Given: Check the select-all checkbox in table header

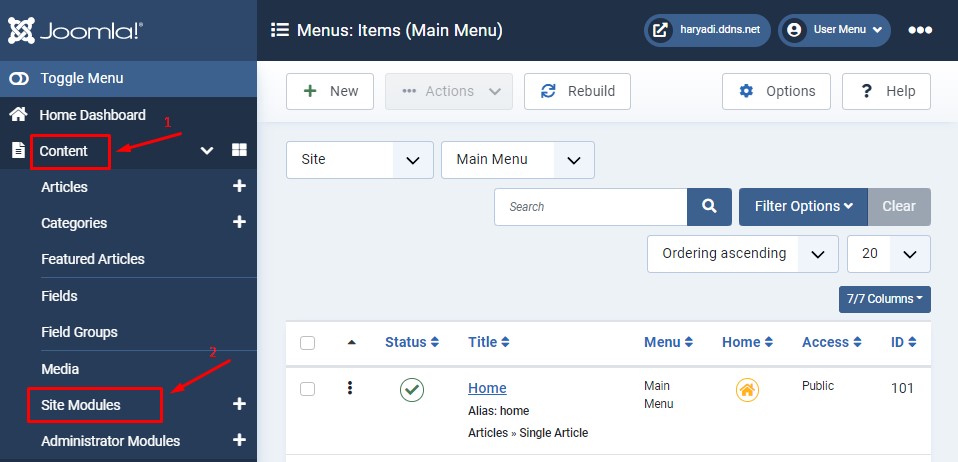Looking at the screenshot, I should click(x=308, y=343).
